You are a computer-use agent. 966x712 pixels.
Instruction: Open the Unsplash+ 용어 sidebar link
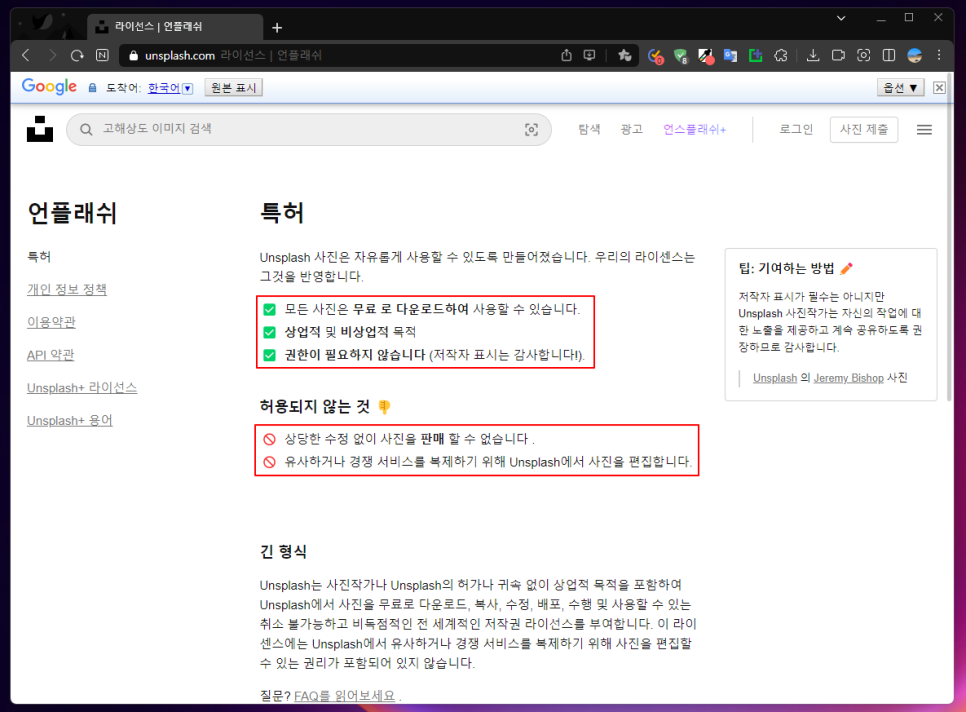point(70,421)
